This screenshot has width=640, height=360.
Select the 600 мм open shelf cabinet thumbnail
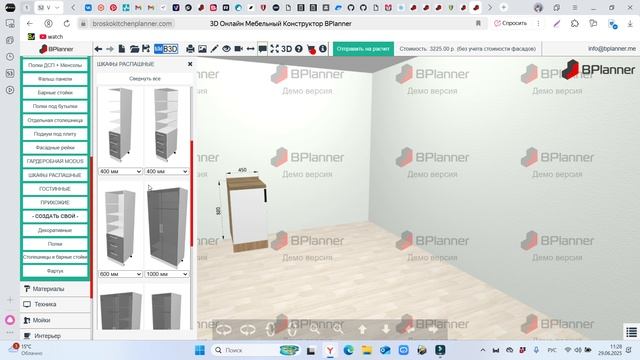[x=120, y=228]
